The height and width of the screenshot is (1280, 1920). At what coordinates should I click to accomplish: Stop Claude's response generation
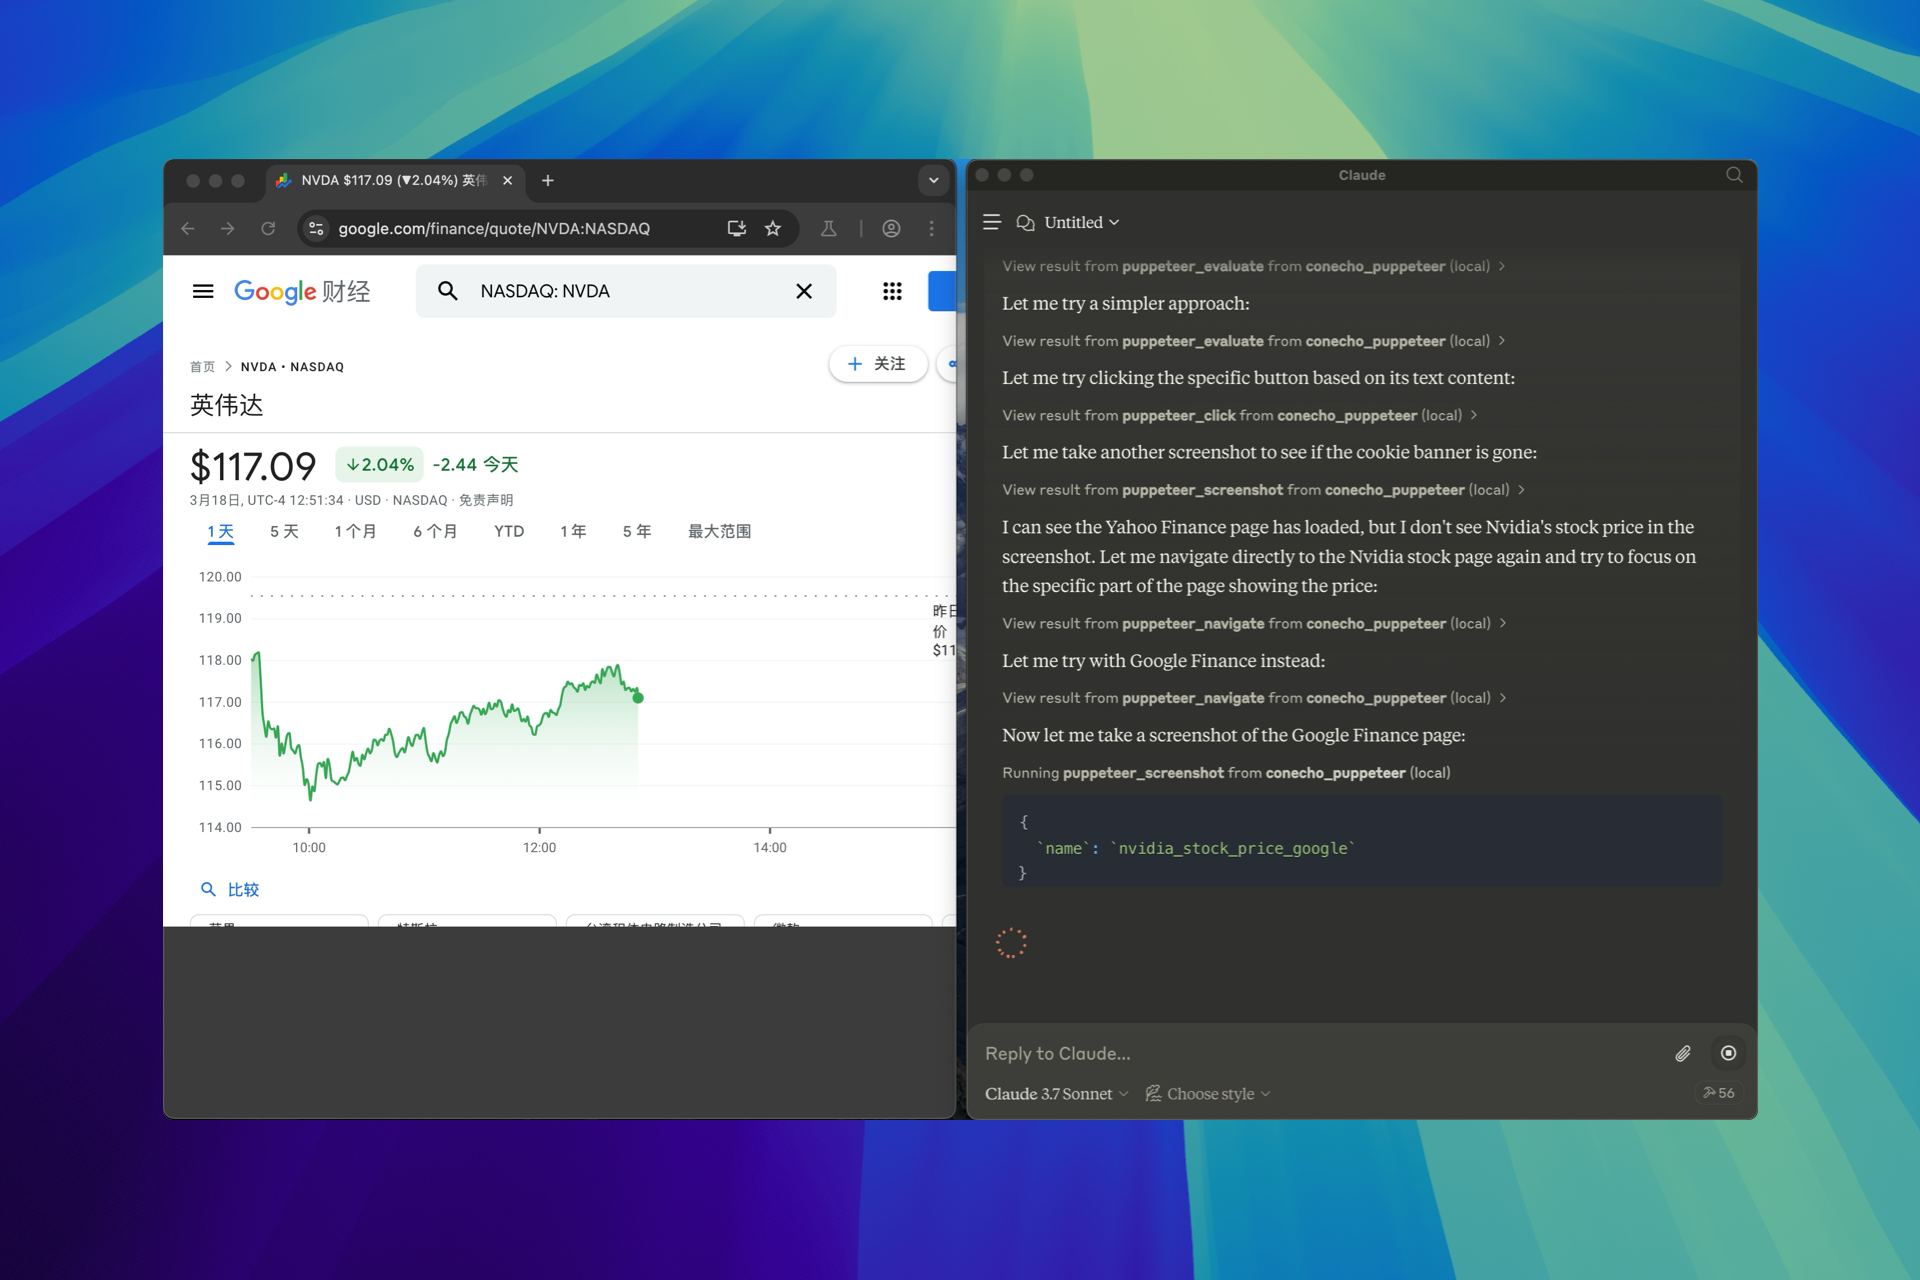[1728, 1053]
